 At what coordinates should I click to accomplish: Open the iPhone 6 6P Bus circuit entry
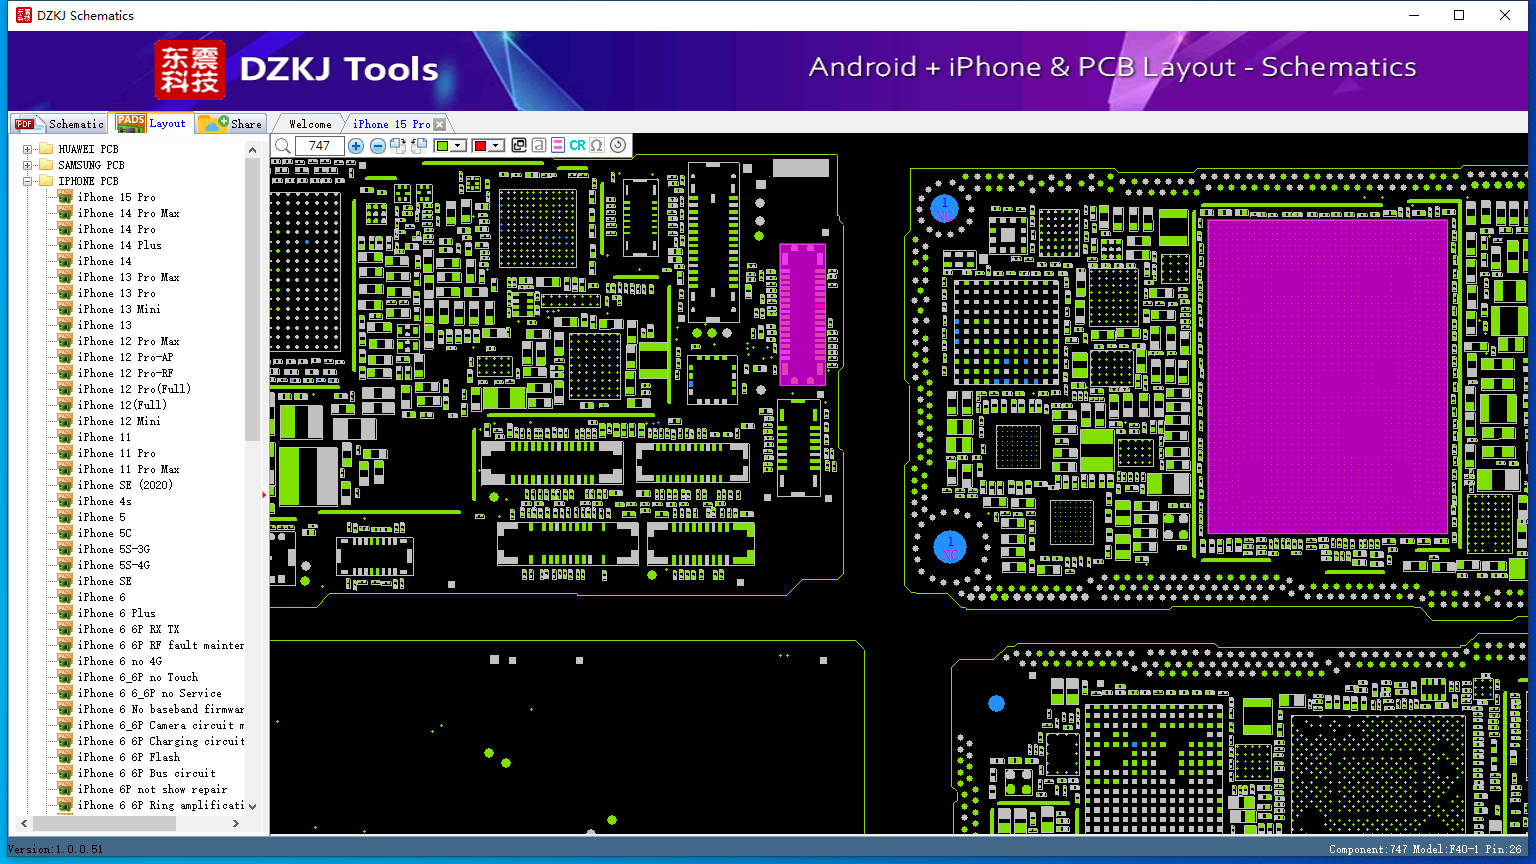[147, 773]
